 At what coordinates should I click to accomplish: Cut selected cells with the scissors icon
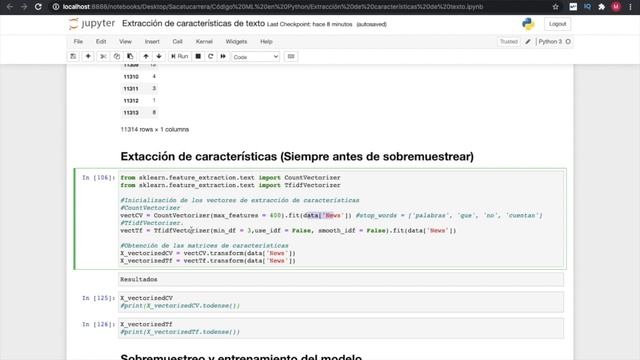click(103, 56)
